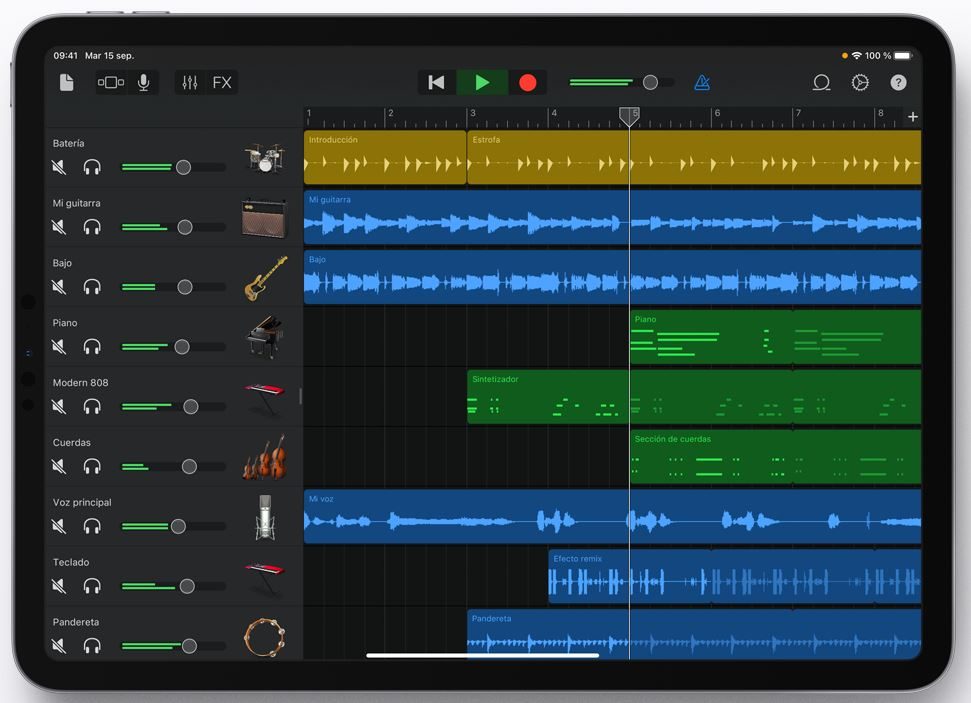This screenshot has height=703, width=971.
Task: Open the mixer sliders icon beside FX
Action: click(190, 83)
